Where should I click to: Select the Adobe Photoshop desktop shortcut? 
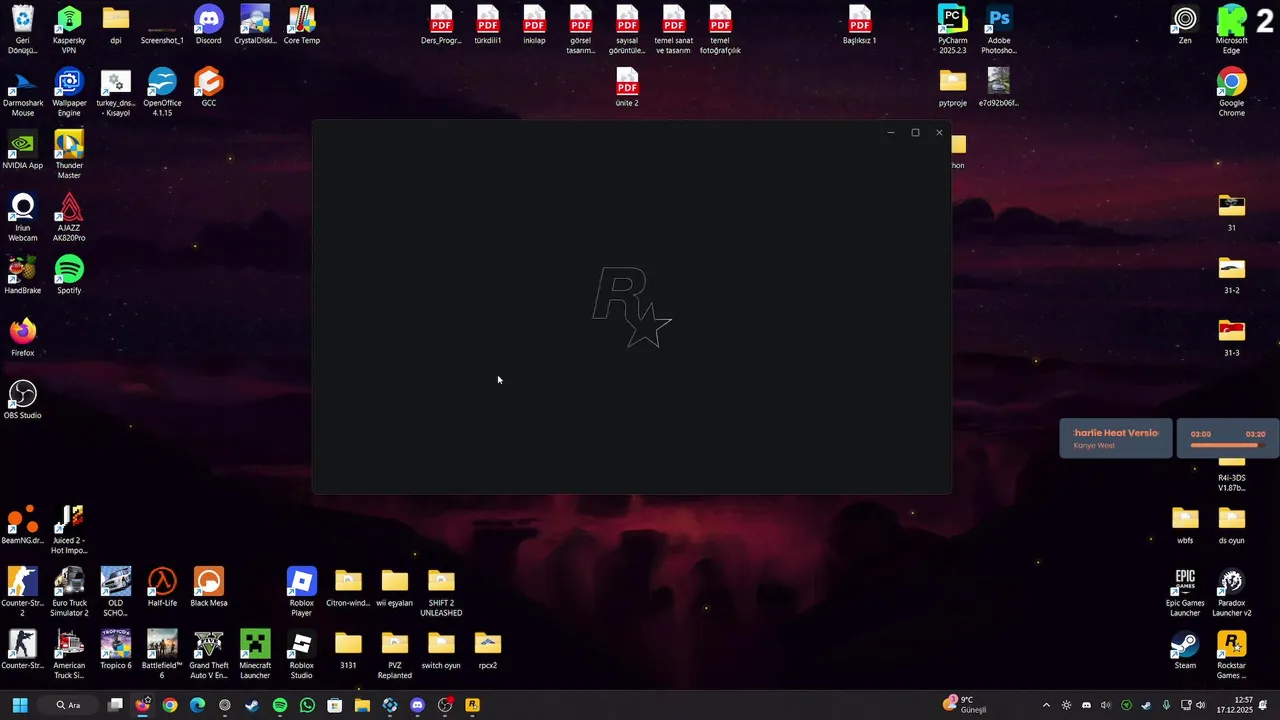tap(998, 29)
